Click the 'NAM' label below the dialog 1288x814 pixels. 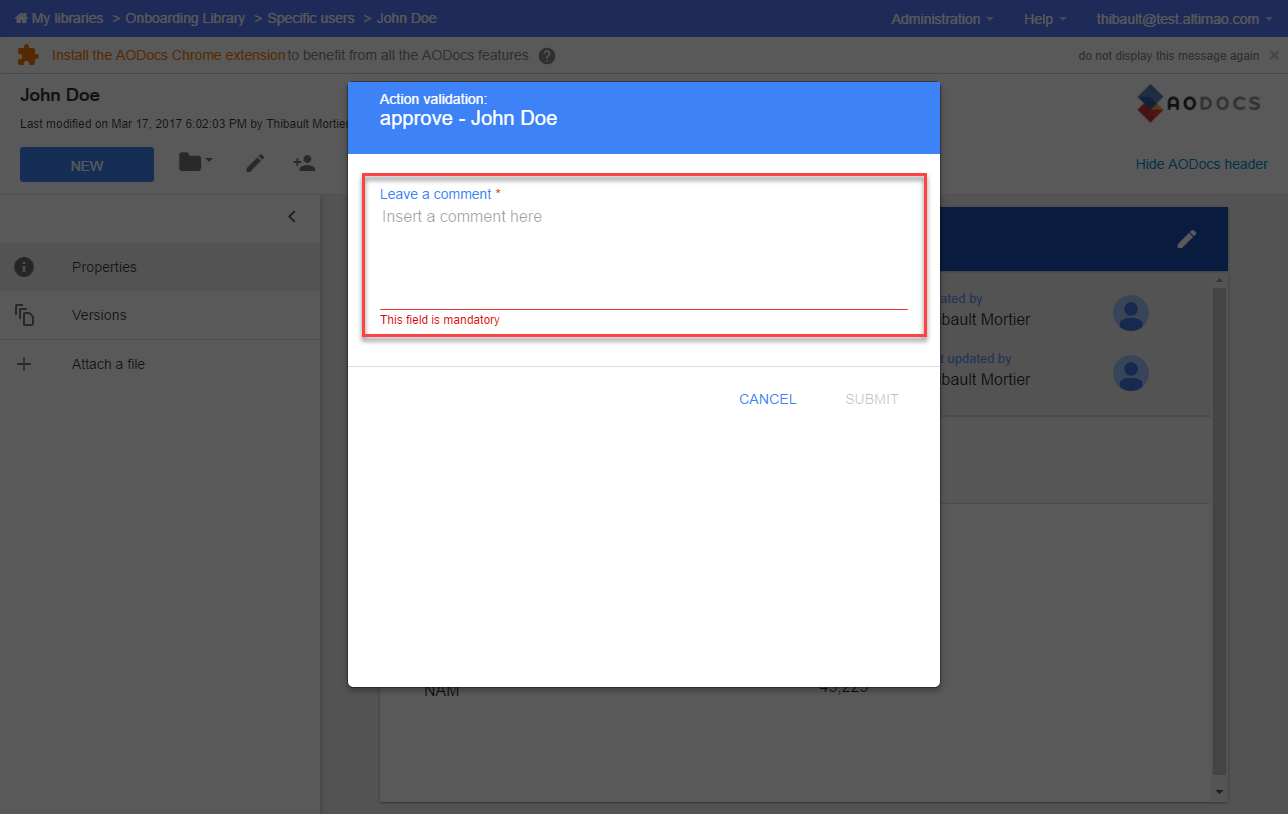click(x=442, y=691)
